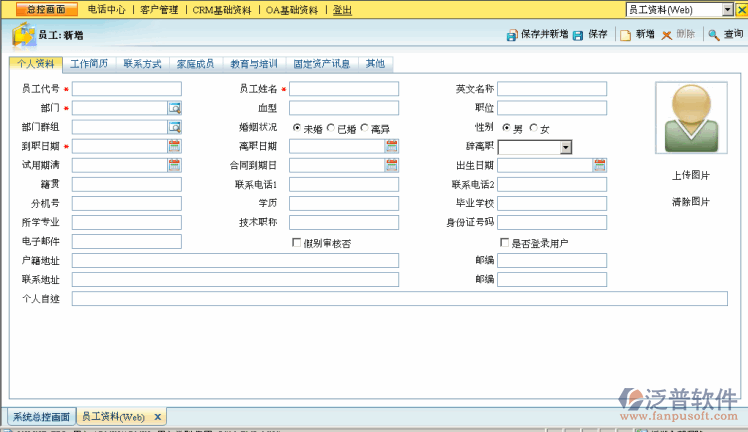Click the graduation school (毕业学校) input field
The image size is (748, 432).
pos(552,203)
